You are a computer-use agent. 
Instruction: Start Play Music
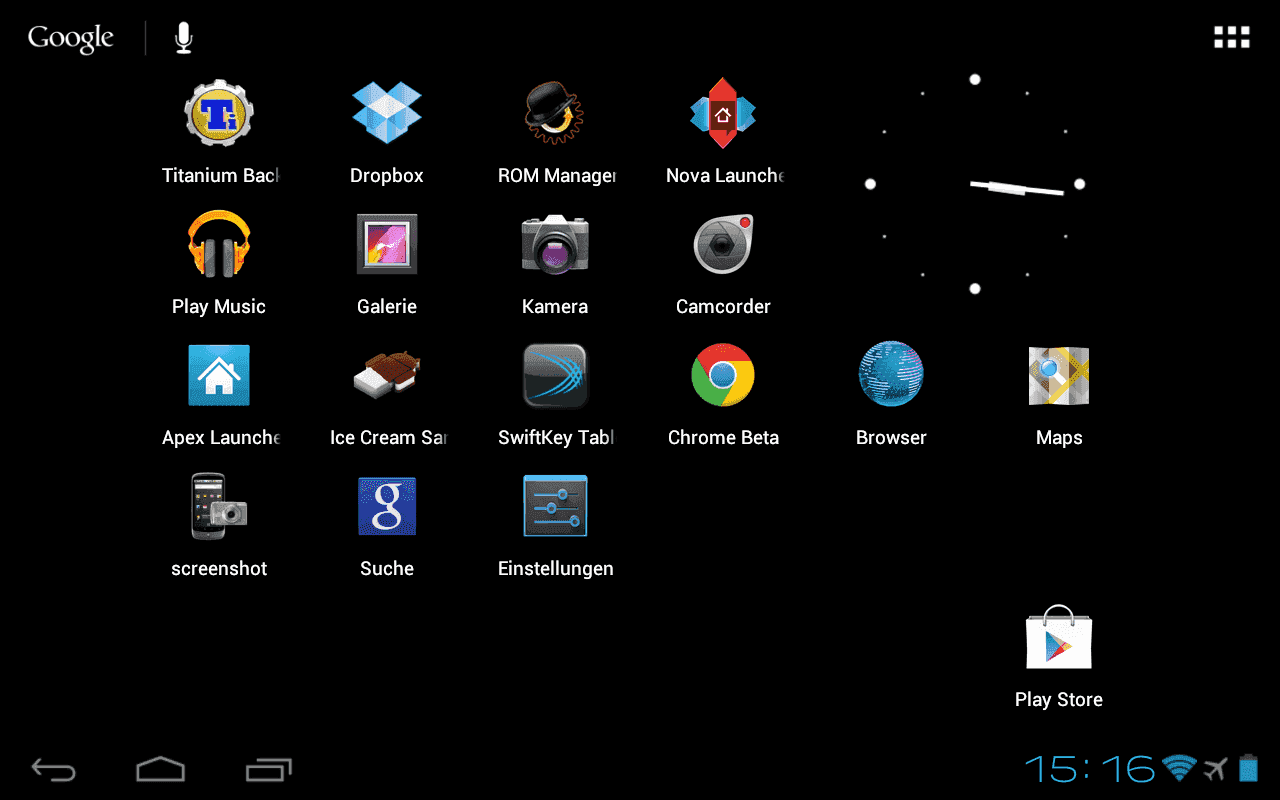[x=219, y=244]
